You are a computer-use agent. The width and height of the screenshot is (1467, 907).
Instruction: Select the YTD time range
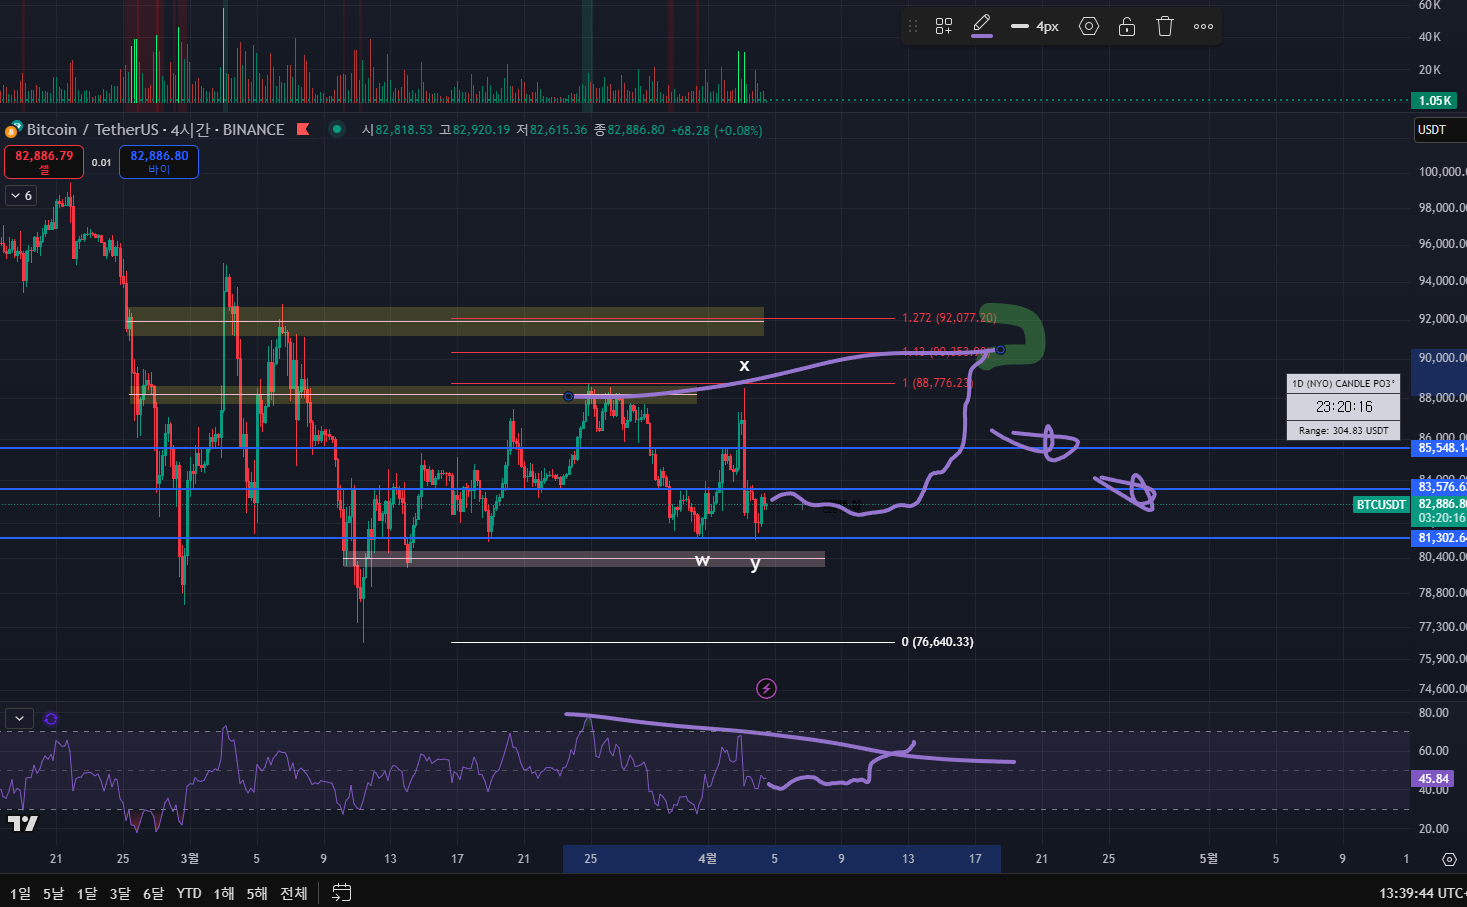tap(189, 893)
